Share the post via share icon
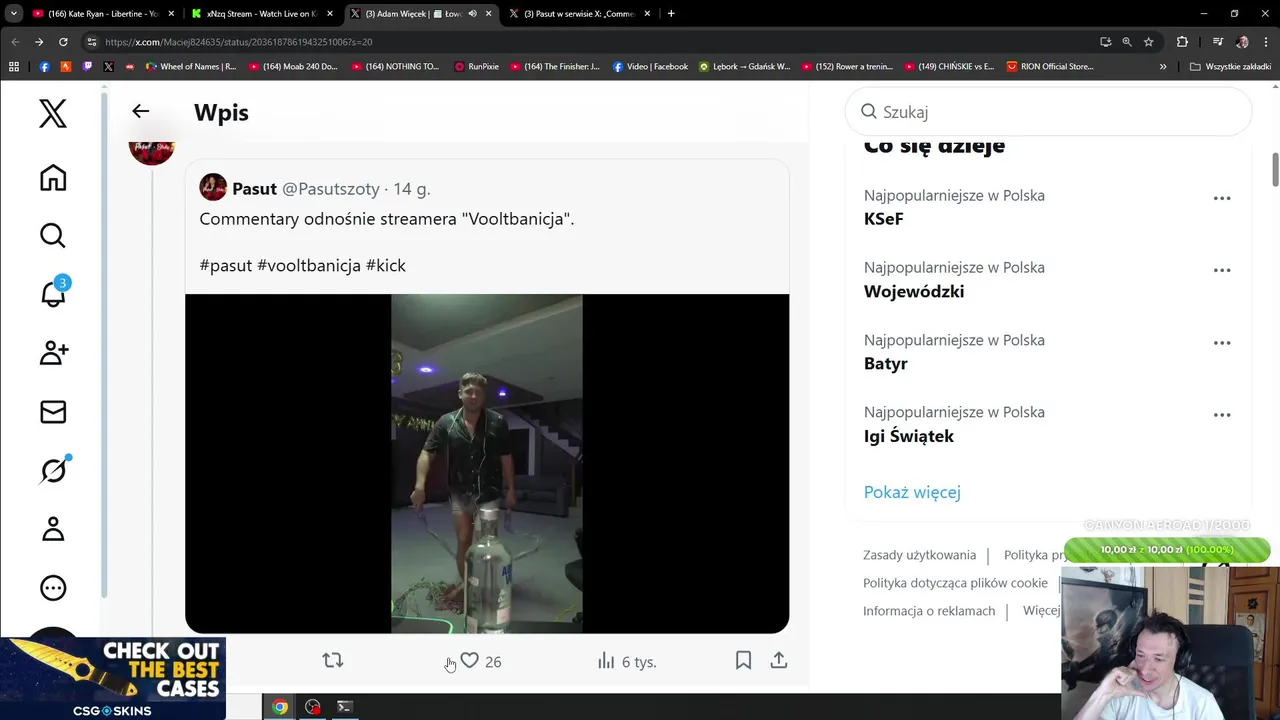1280x720 pixels. tap(779, 661)
